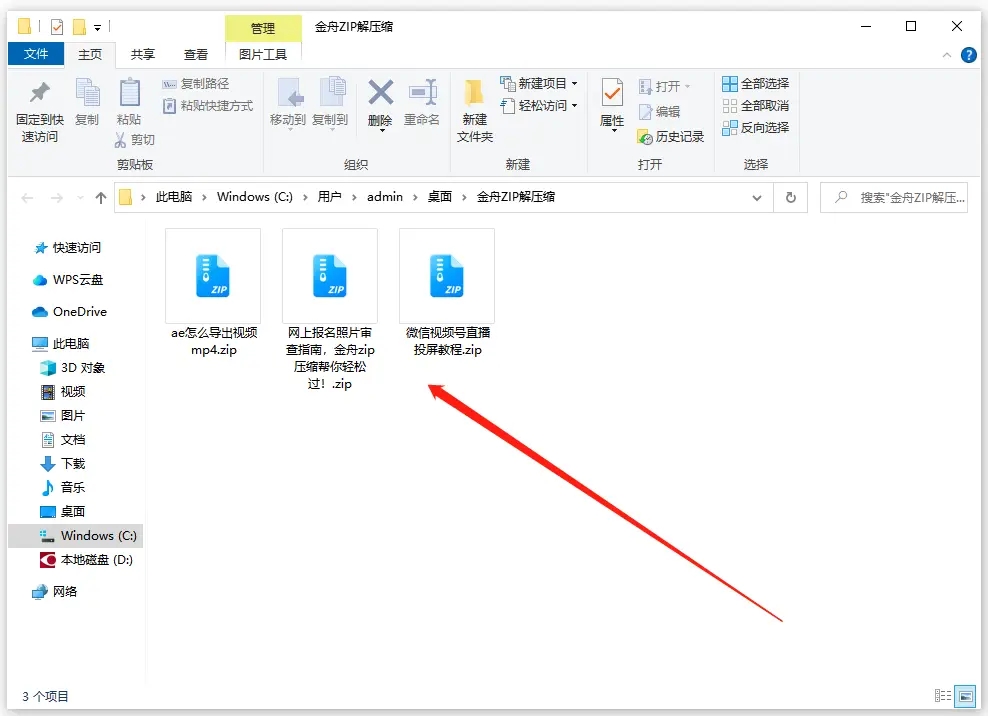Click 金舟ZIP解压缩 breadcrumb segment
Viewport: 988px width, 716px height.
point(515,197)
